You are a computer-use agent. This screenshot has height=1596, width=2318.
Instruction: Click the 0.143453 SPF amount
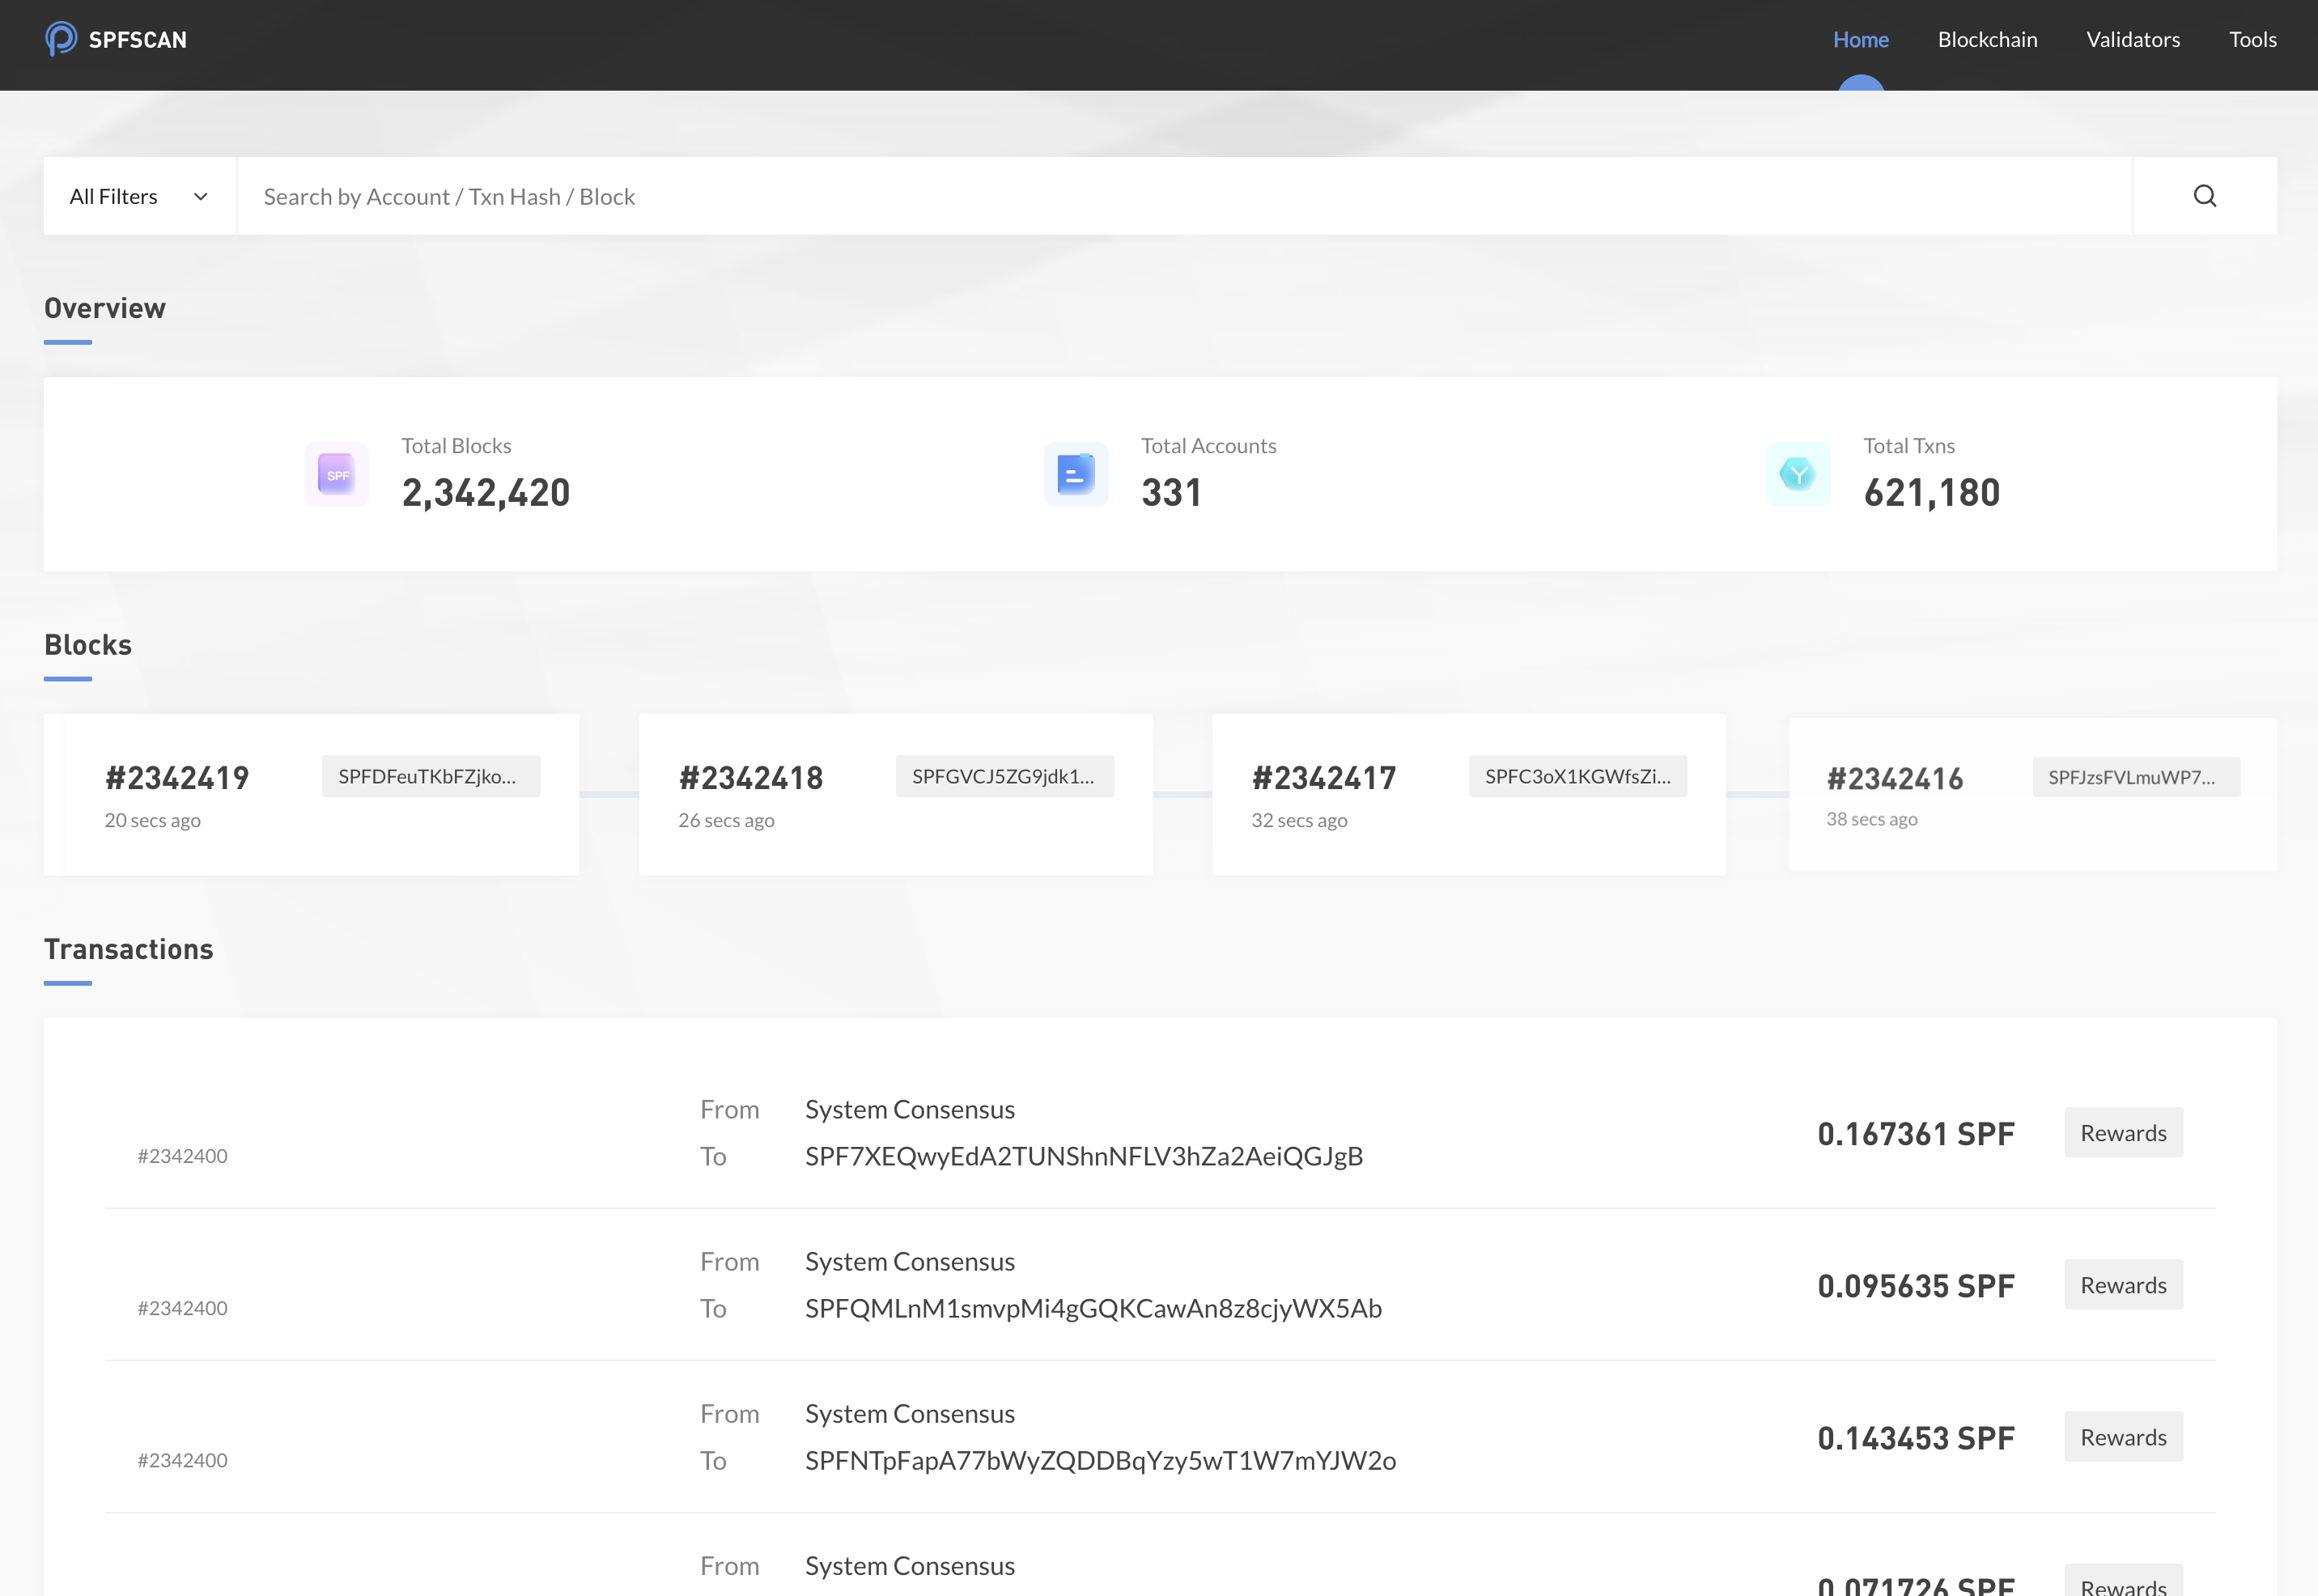tap(1916, 1438)
